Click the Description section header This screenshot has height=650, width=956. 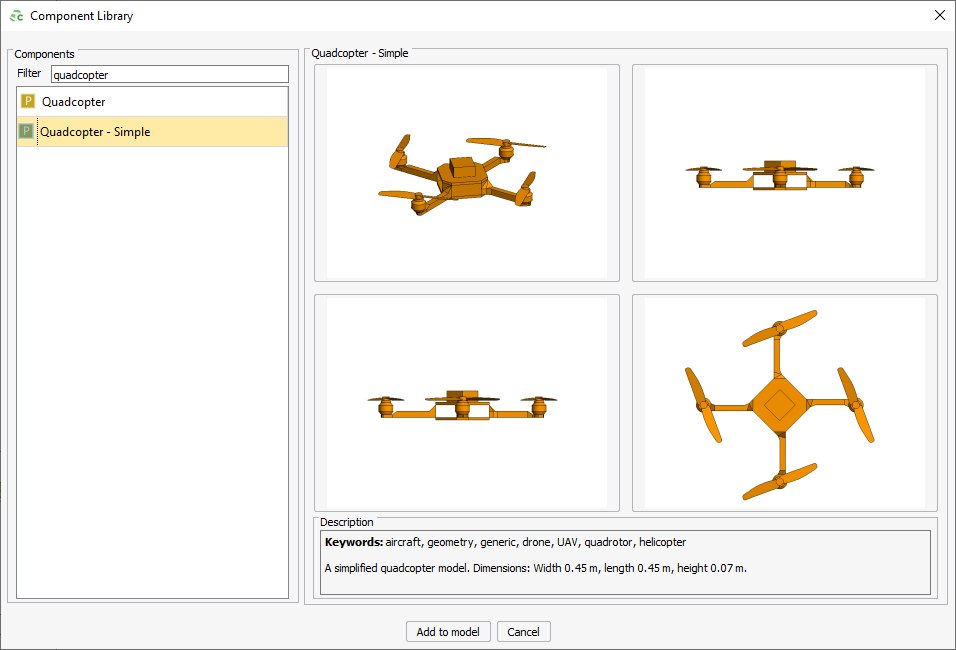346,522
